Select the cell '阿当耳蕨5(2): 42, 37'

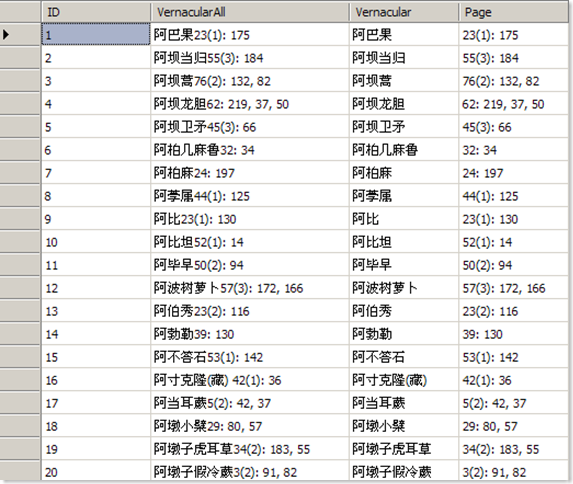pyautogui.click(x=250, y=403)
